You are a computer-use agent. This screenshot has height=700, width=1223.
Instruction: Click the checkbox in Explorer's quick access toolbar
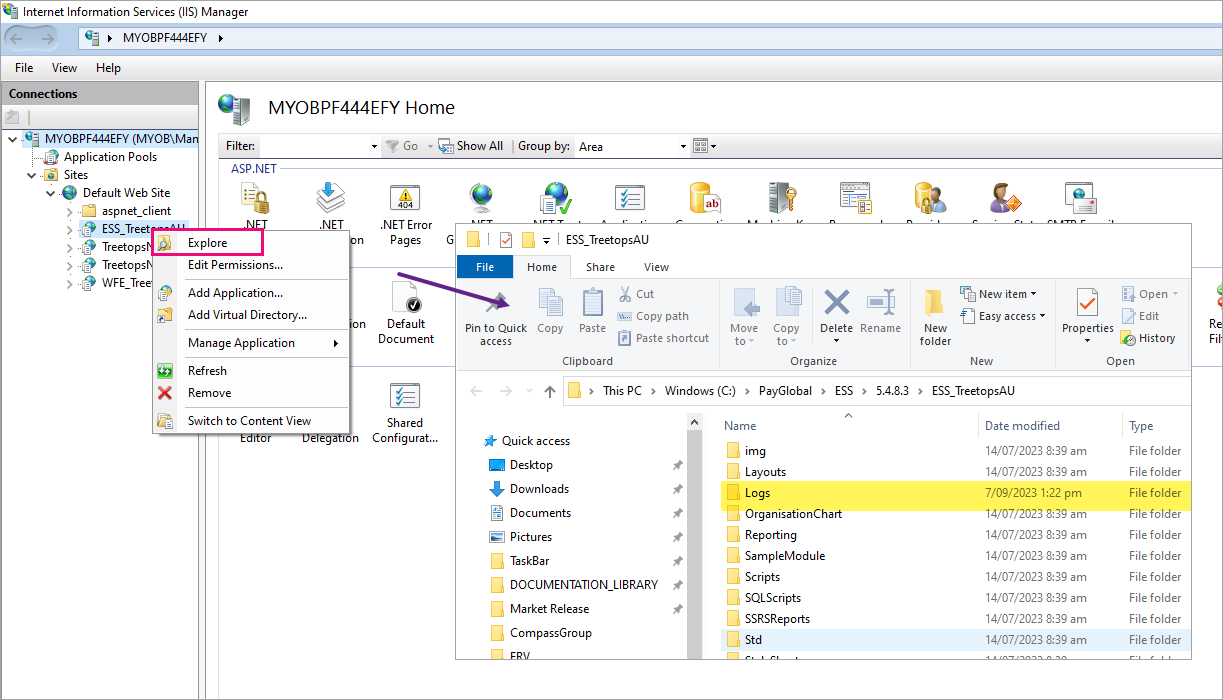[506, 239]
